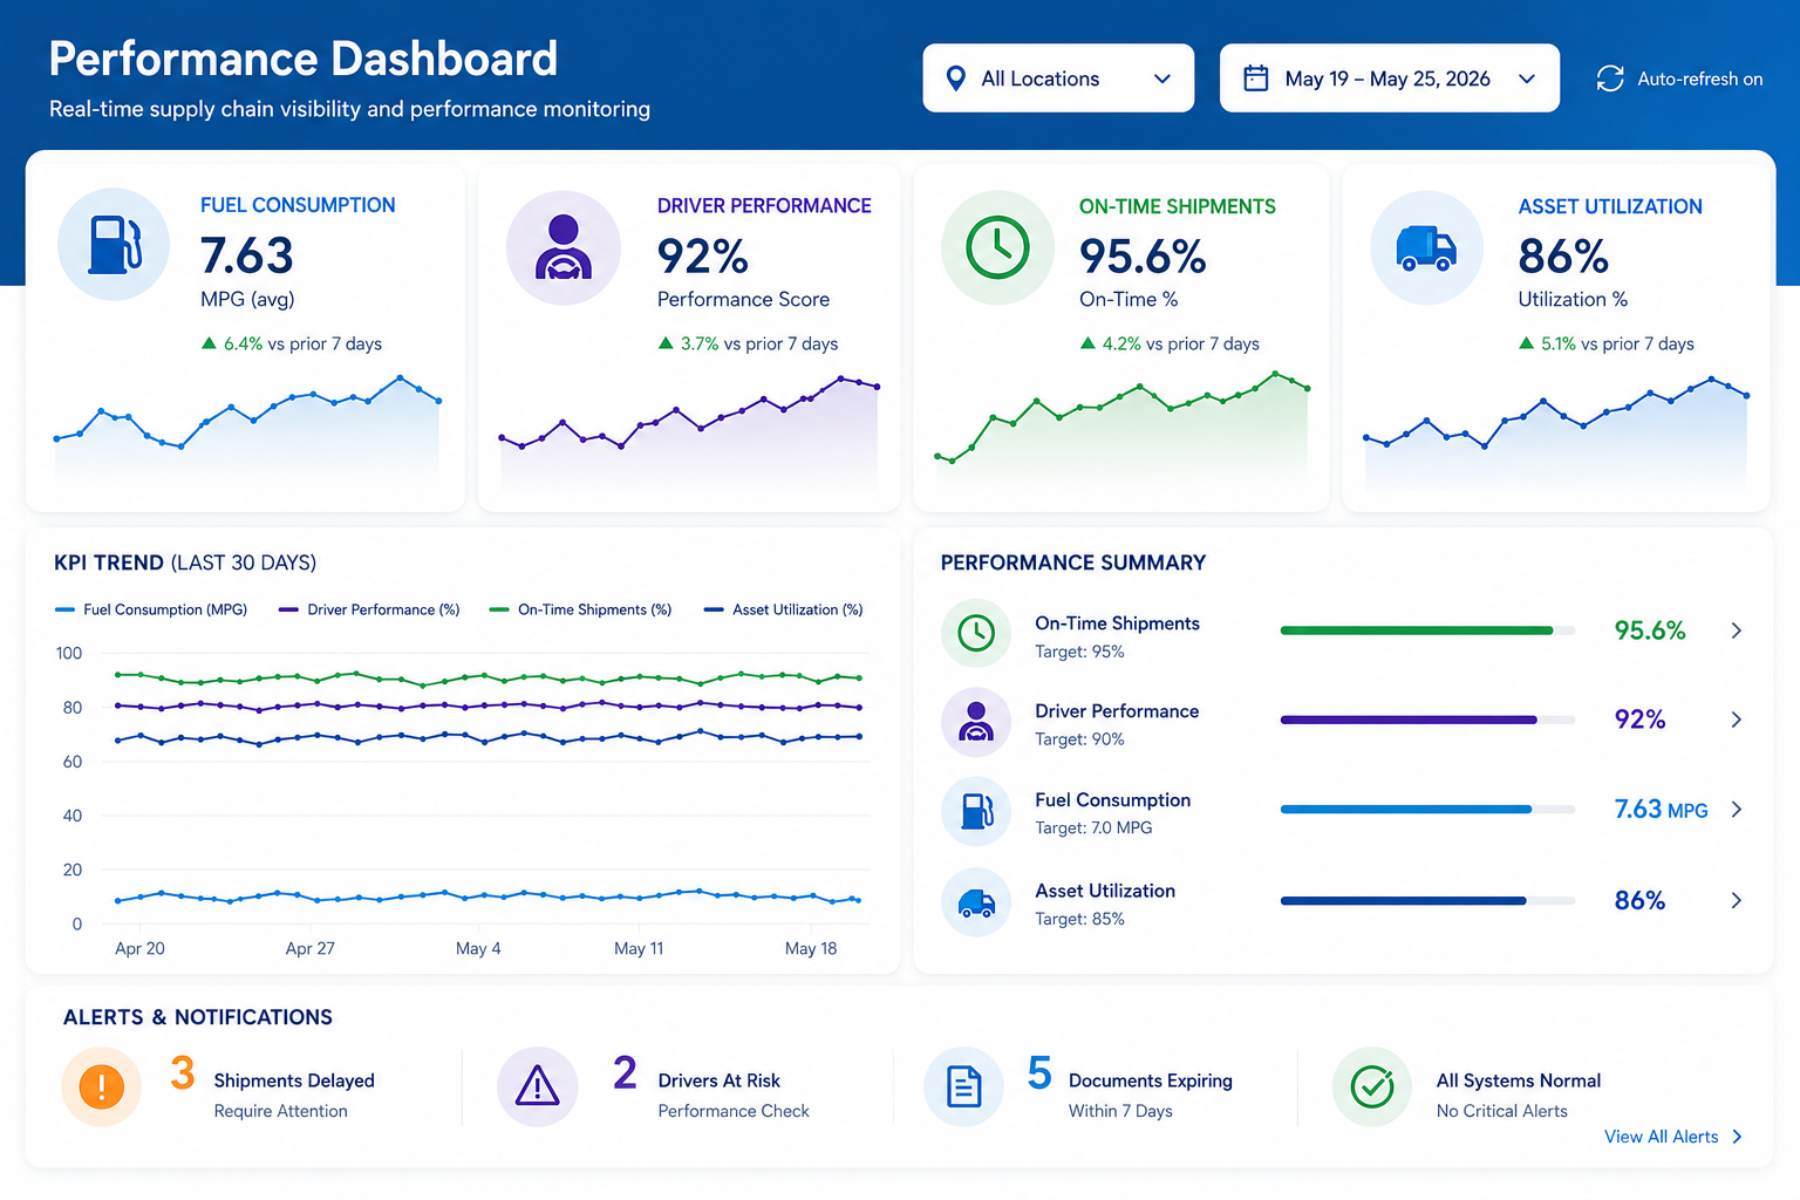This screenshot has height=1200, width=1800.
Task: Click the warning triangle icon for Drivers At Risk
Action: click(x=537, y=1087)
